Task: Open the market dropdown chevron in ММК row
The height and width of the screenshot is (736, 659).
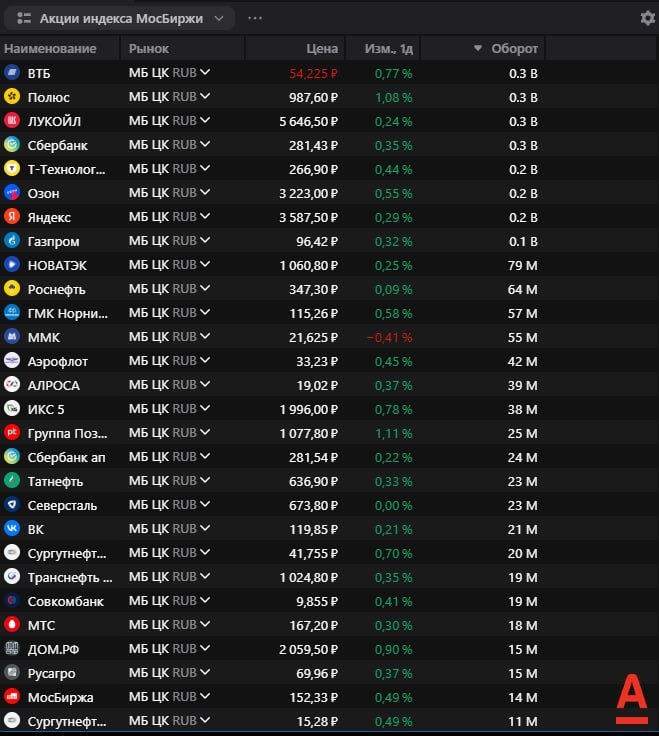Action: (x=205, y=336)
